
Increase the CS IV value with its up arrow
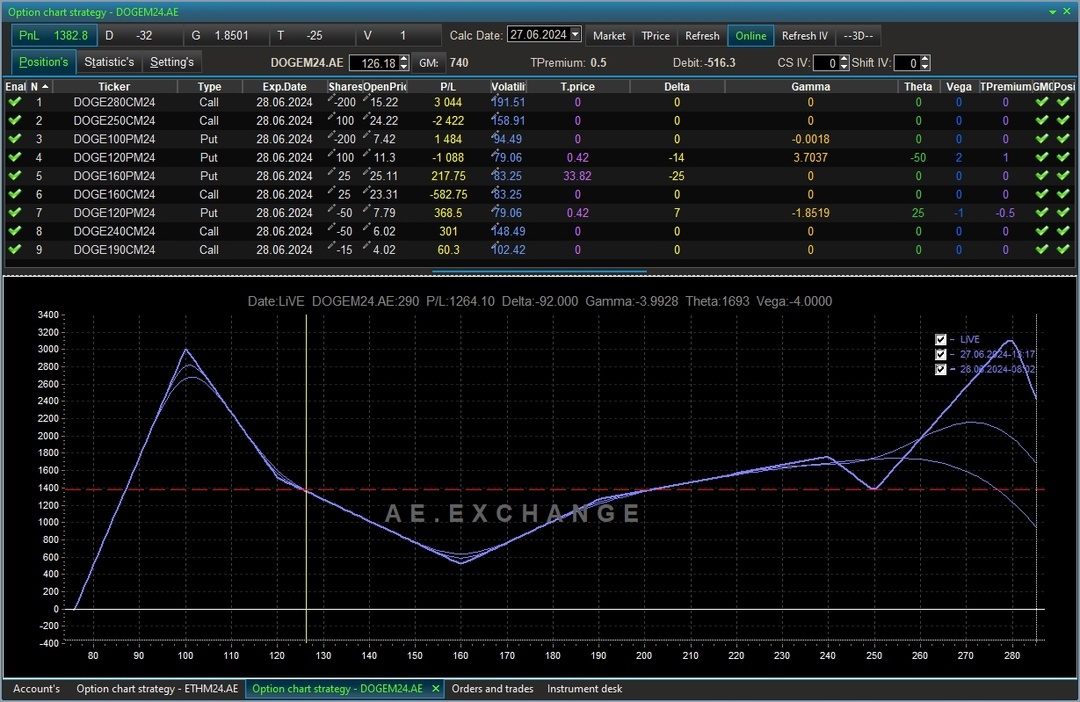844,59
